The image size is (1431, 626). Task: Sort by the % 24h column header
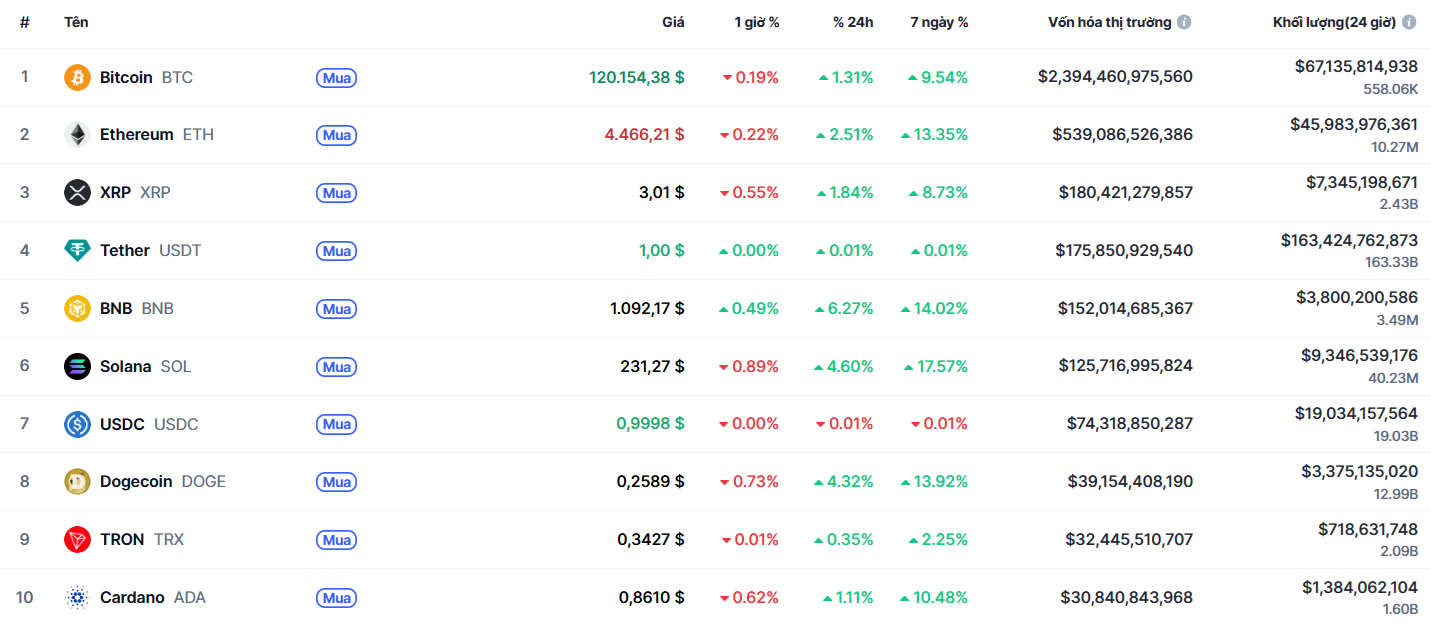coord(852,22)
